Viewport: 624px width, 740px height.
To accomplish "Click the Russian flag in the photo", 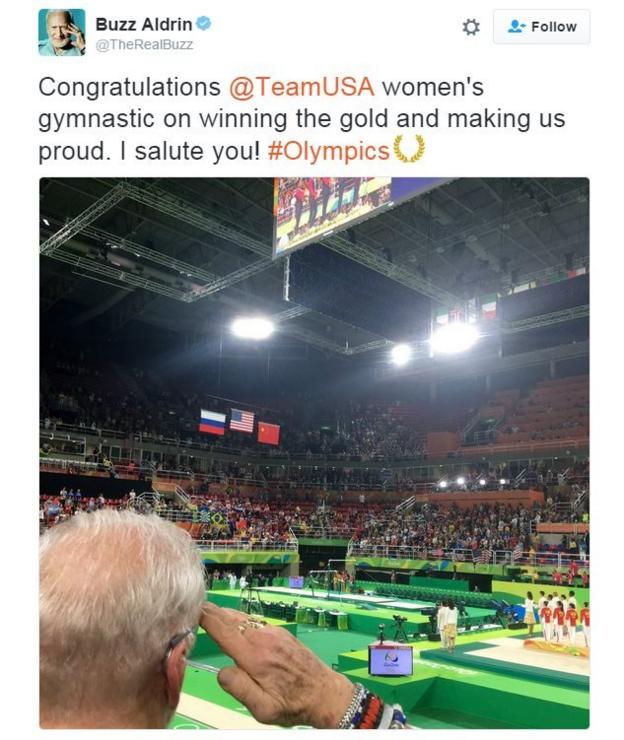I will 212,422.
